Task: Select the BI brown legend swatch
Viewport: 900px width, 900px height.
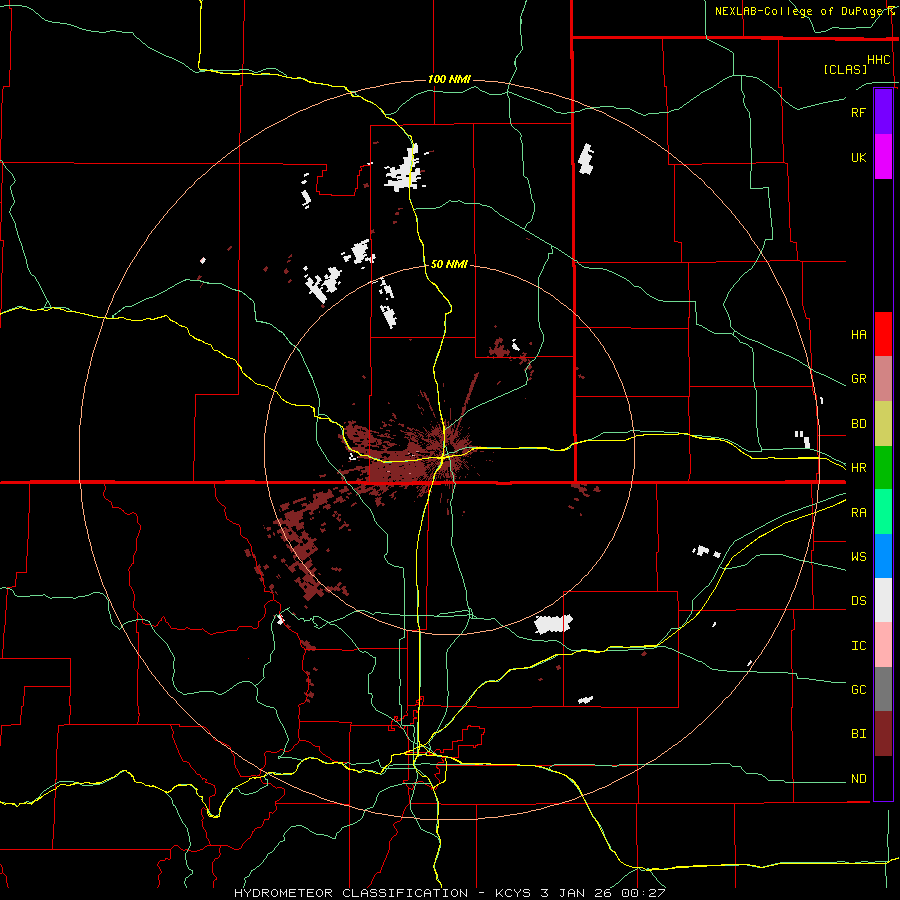Action: [883, 734]
